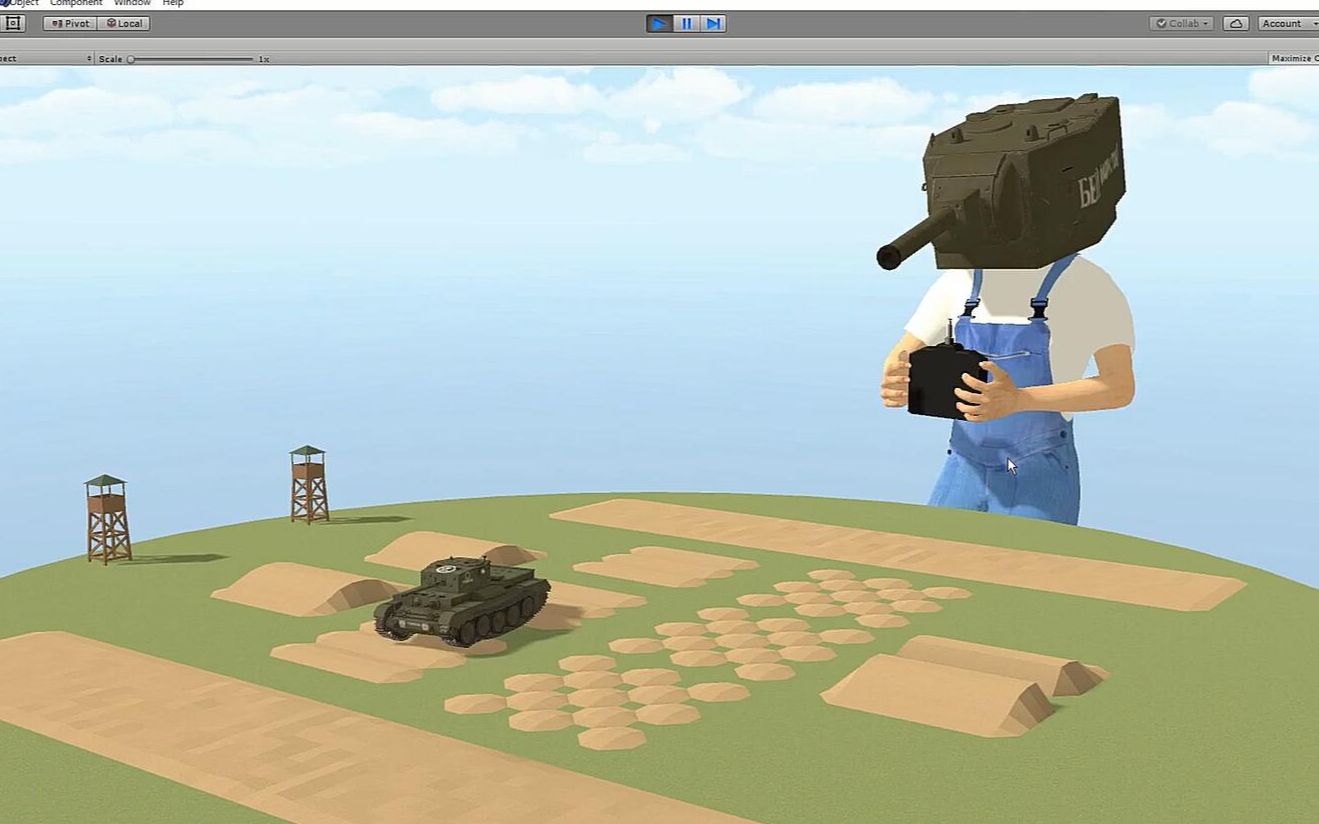Toggle the Local handle rotation button

[x=124, y=23]
